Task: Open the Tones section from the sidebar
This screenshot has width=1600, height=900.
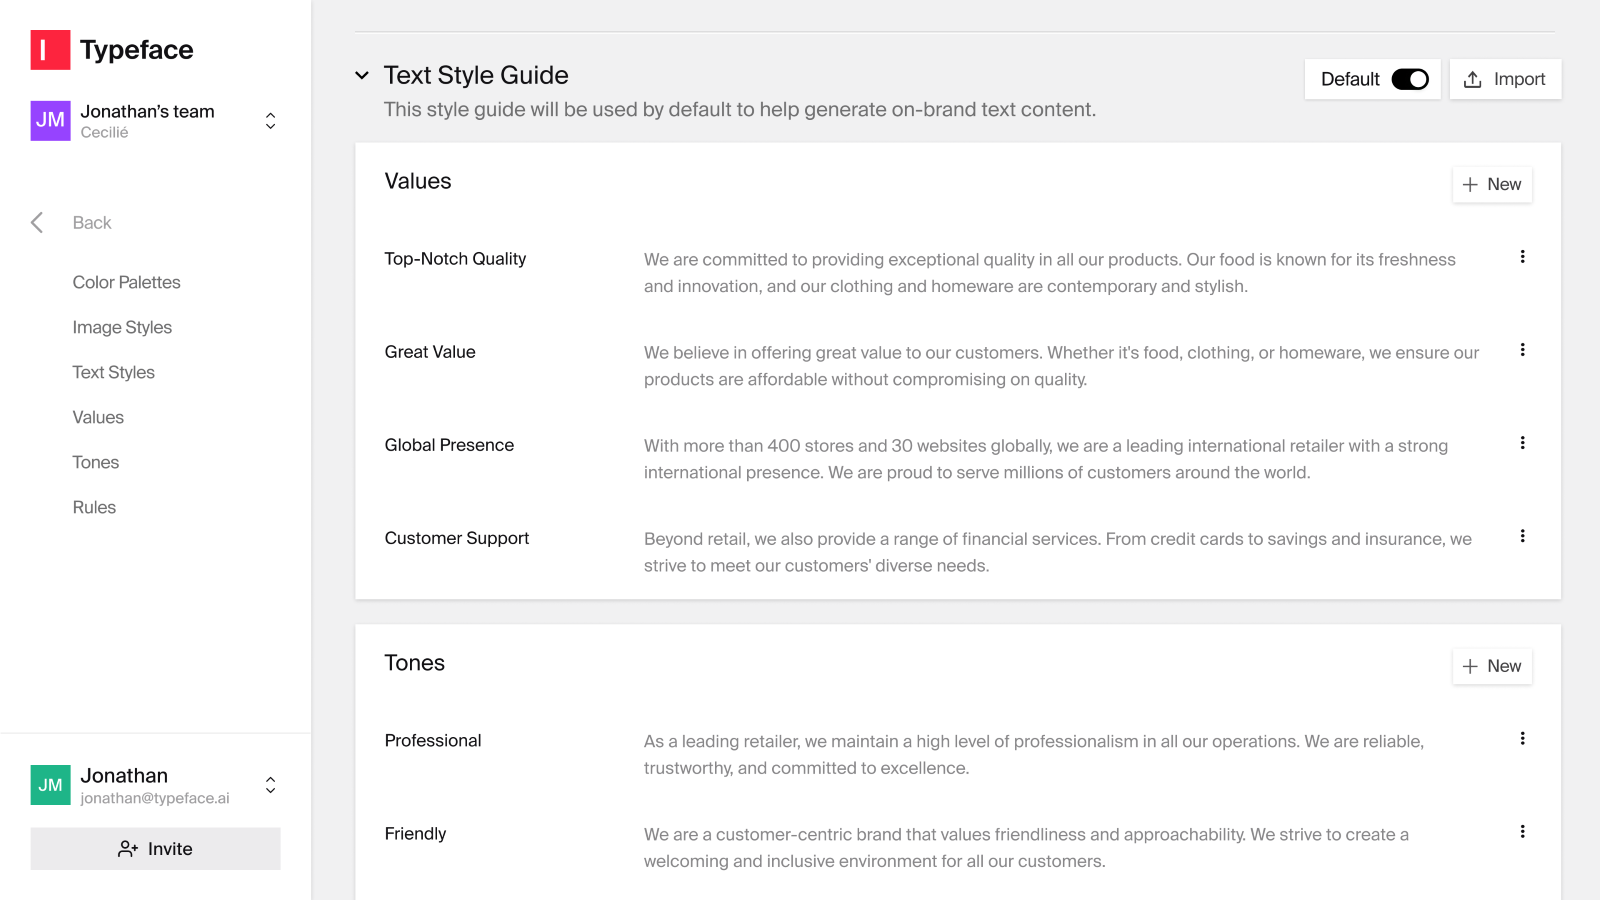Action: pos(95,462)
